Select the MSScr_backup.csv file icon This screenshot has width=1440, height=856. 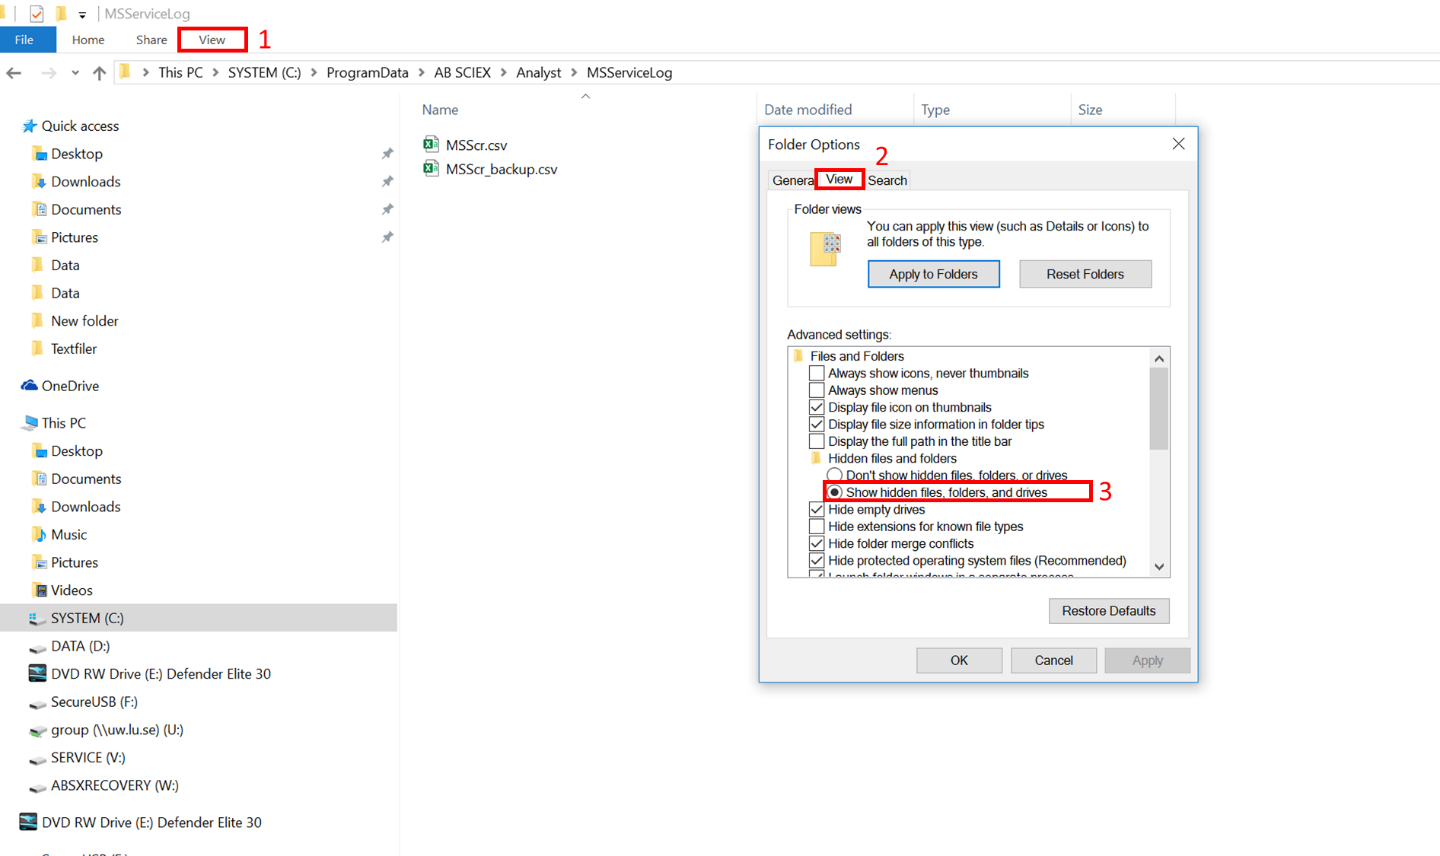431,169
